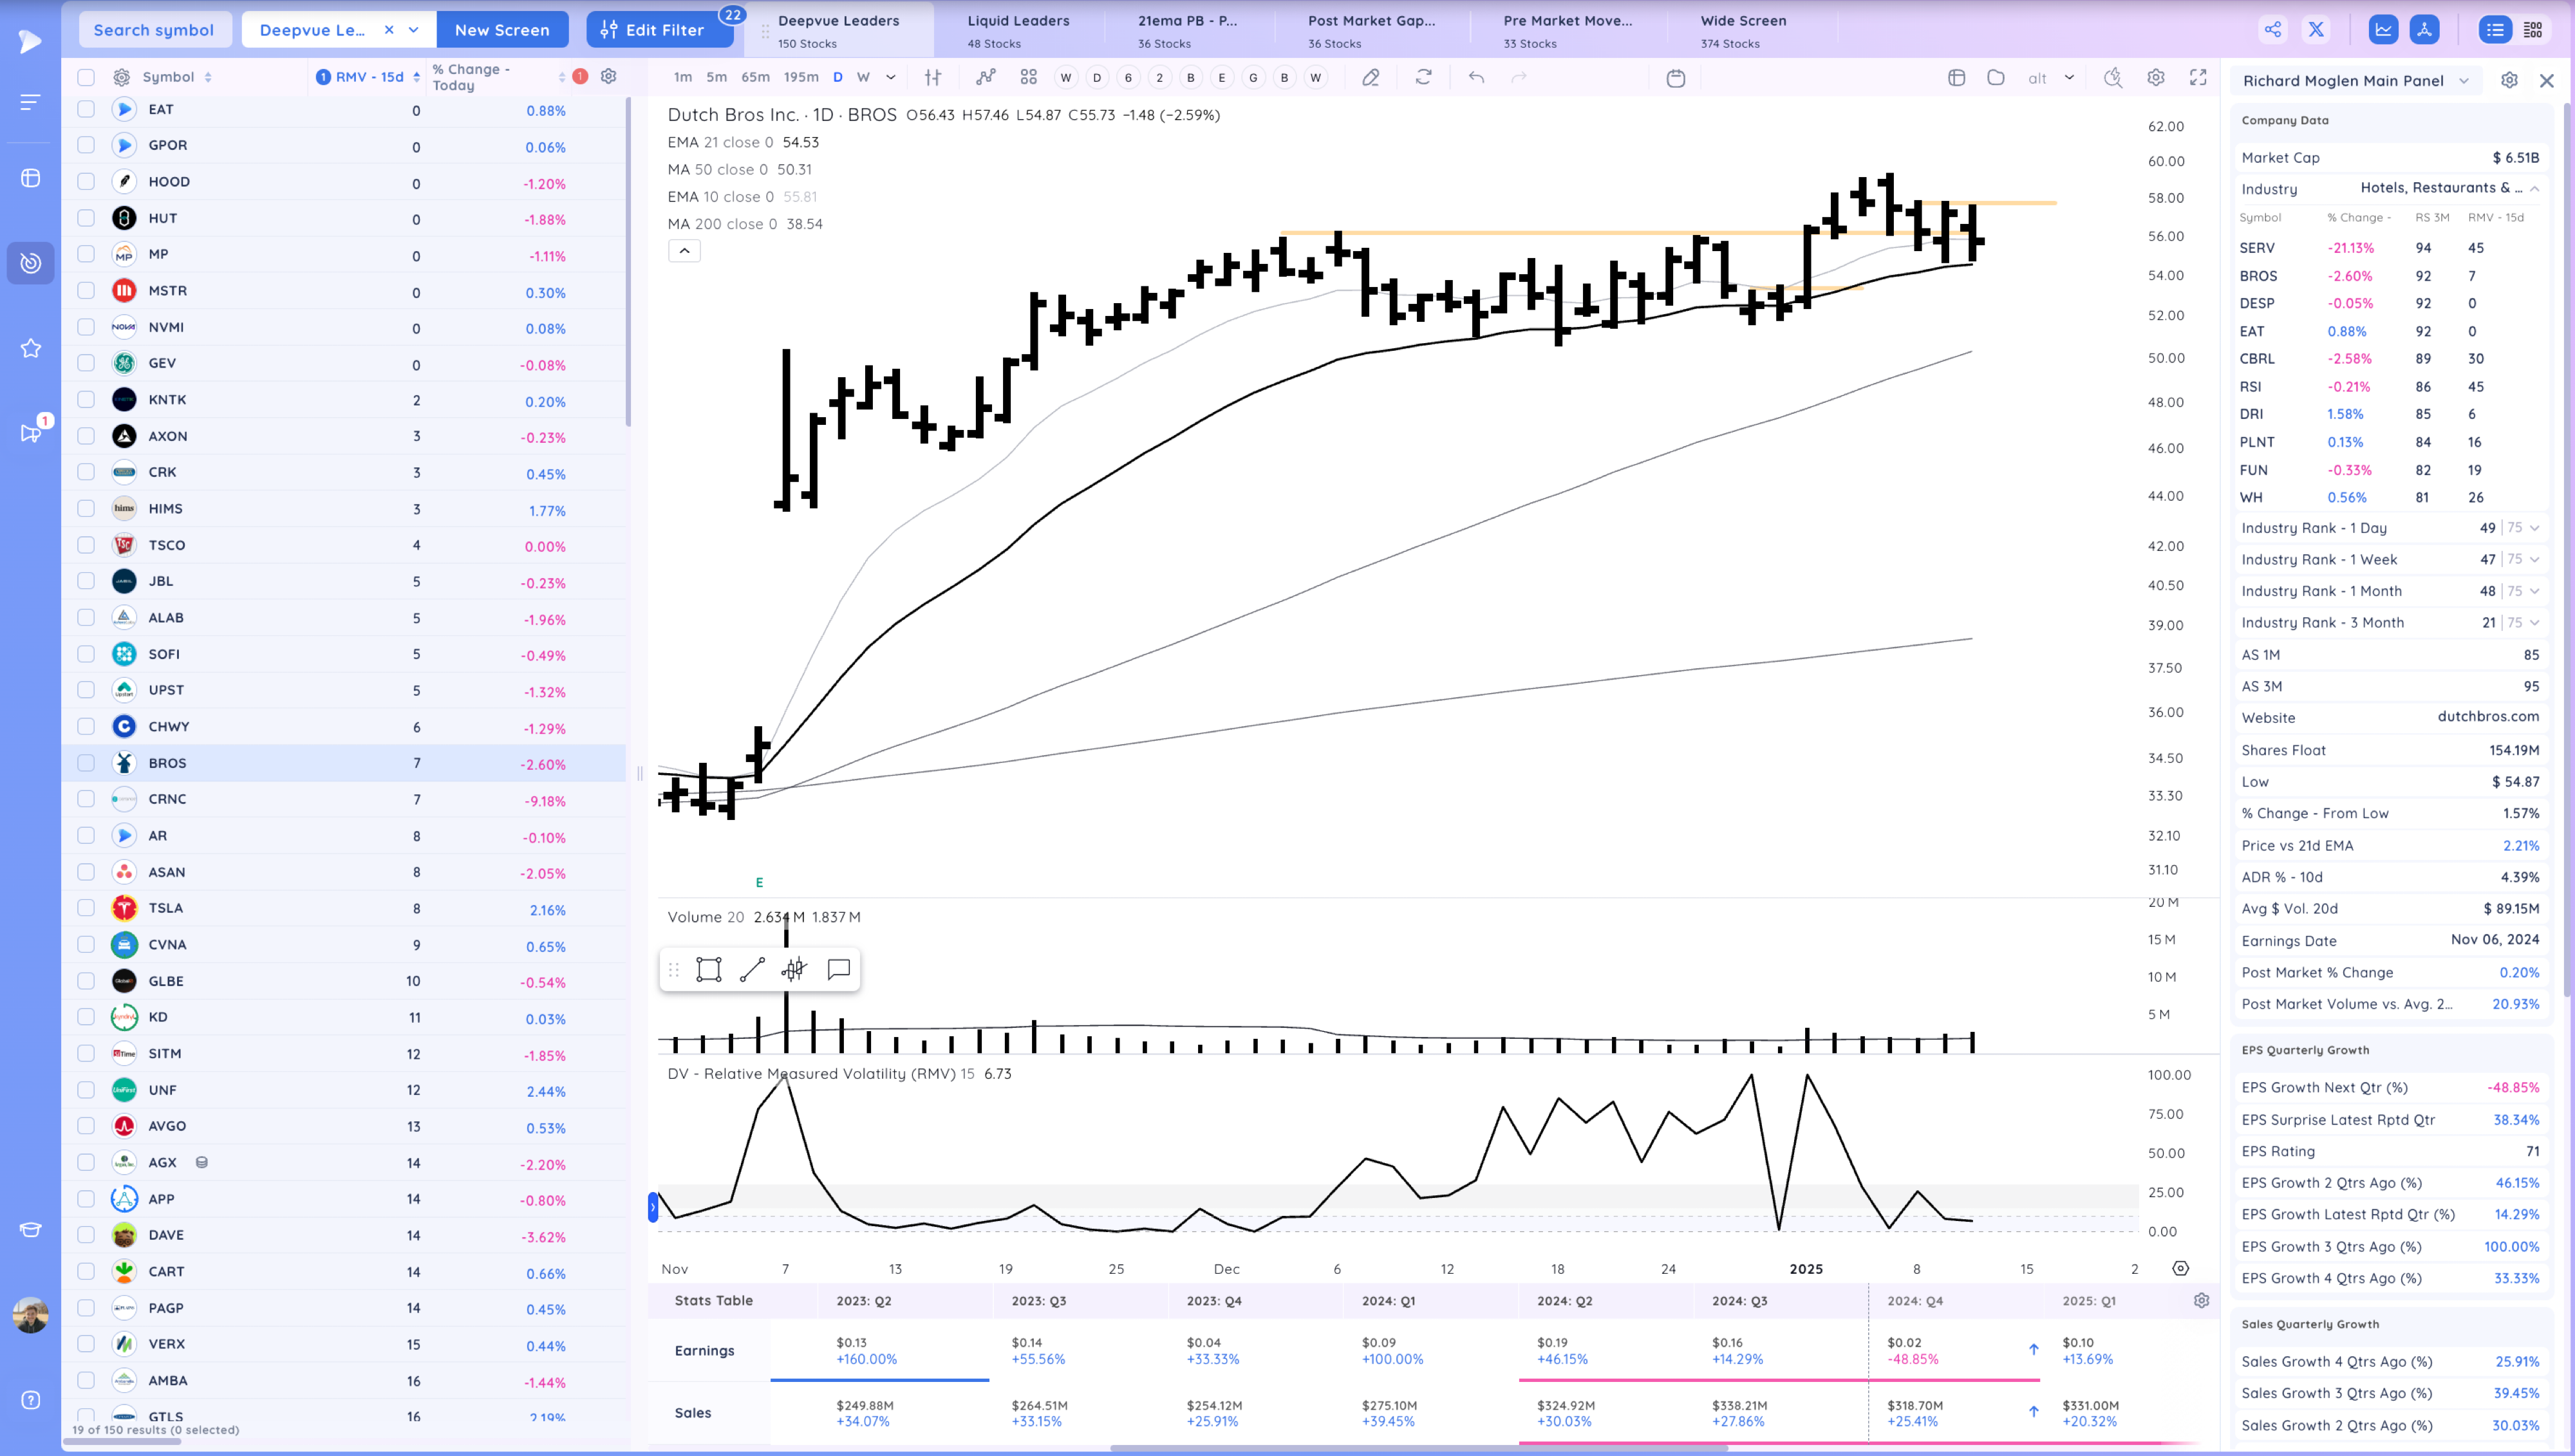Click the New Screen button
Image resolution: width=2575 pixels, height=1456 pixels.
tap(502, 30)
